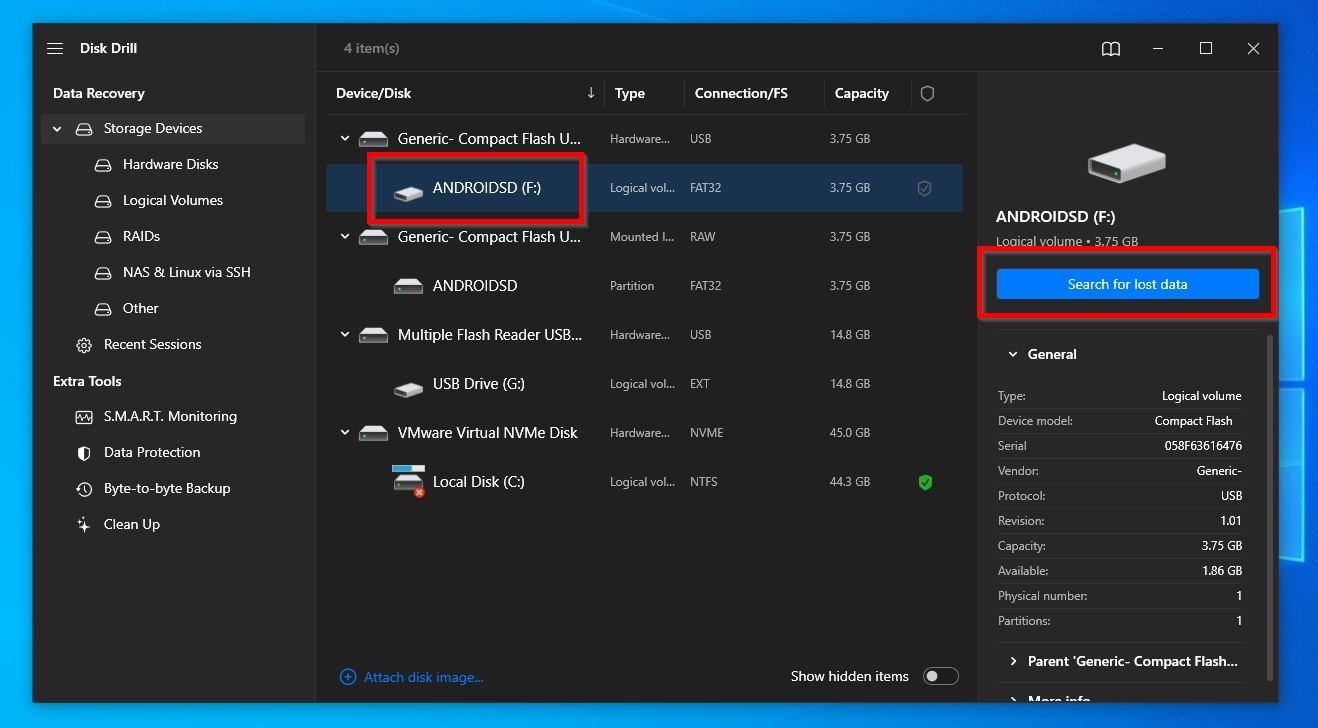Click the Local Disk (C:) drive icon

point(408,481)
